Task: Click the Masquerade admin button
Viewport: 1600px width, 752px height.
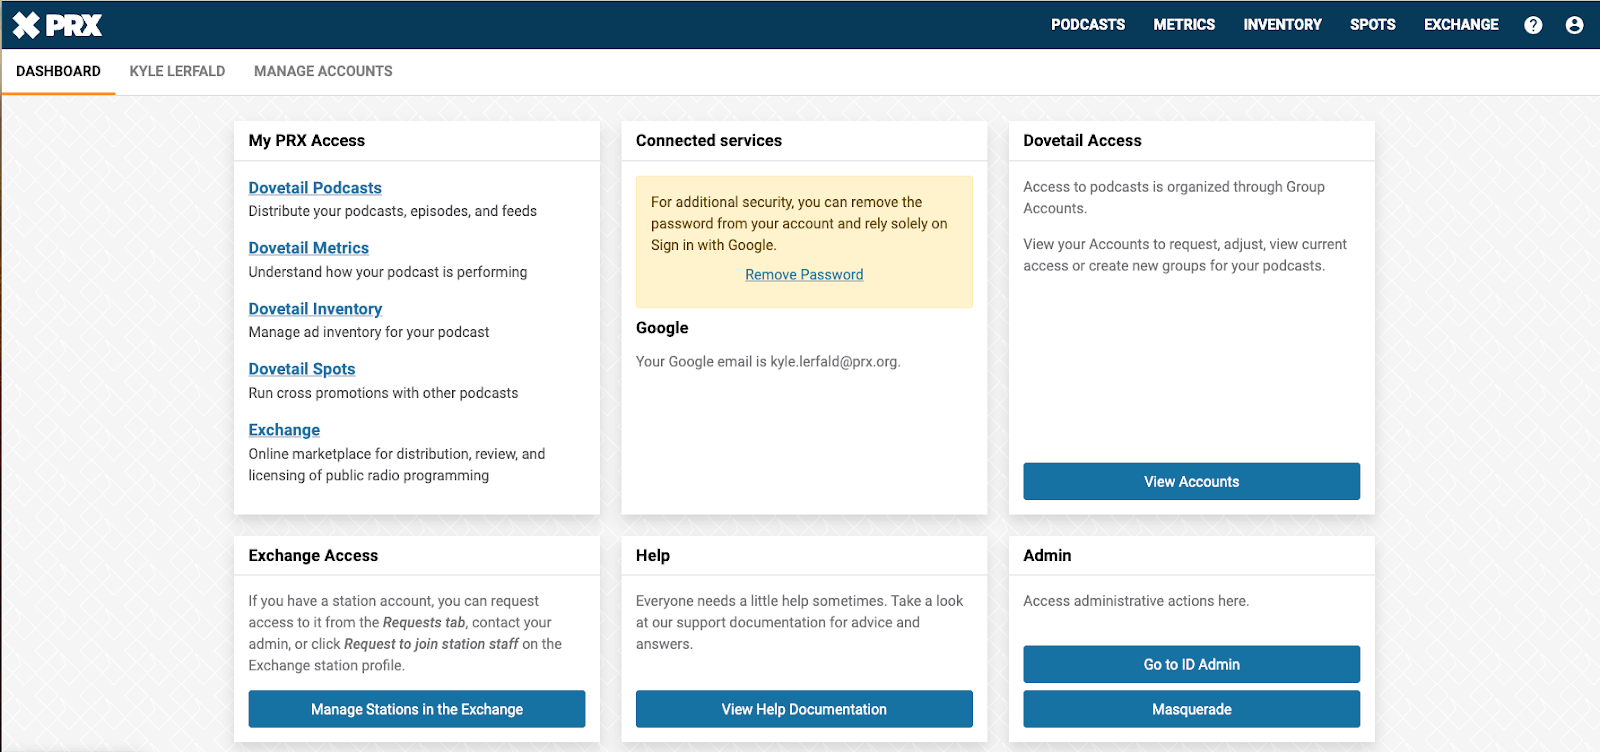Action: tap(1191, 709)
